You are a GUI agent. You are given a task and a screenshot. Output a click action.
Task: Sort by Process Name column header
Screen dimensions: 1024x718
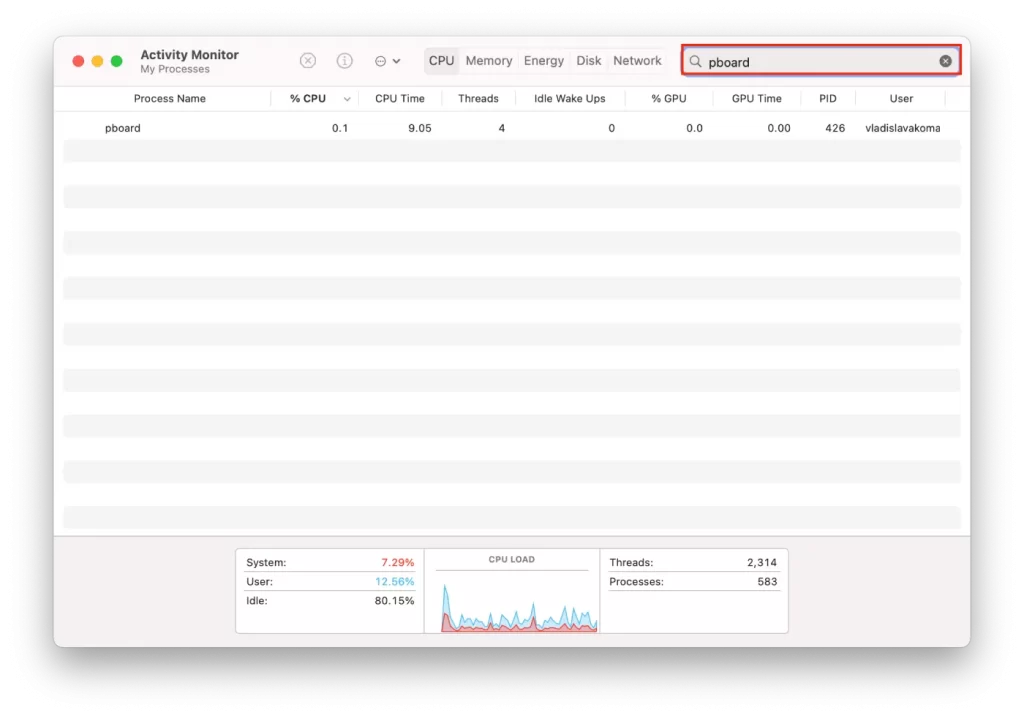point(169,99)
